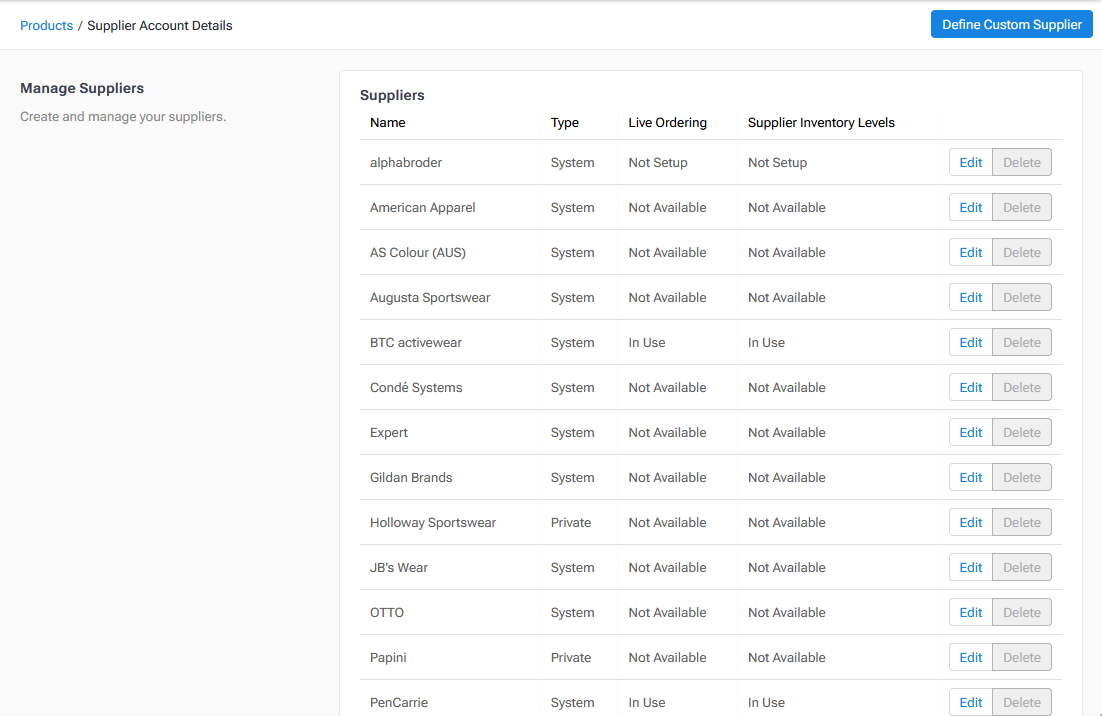1102x716 pixels.
Task: Edit the PenCarrie supplier
Action: tap(969, 702)
